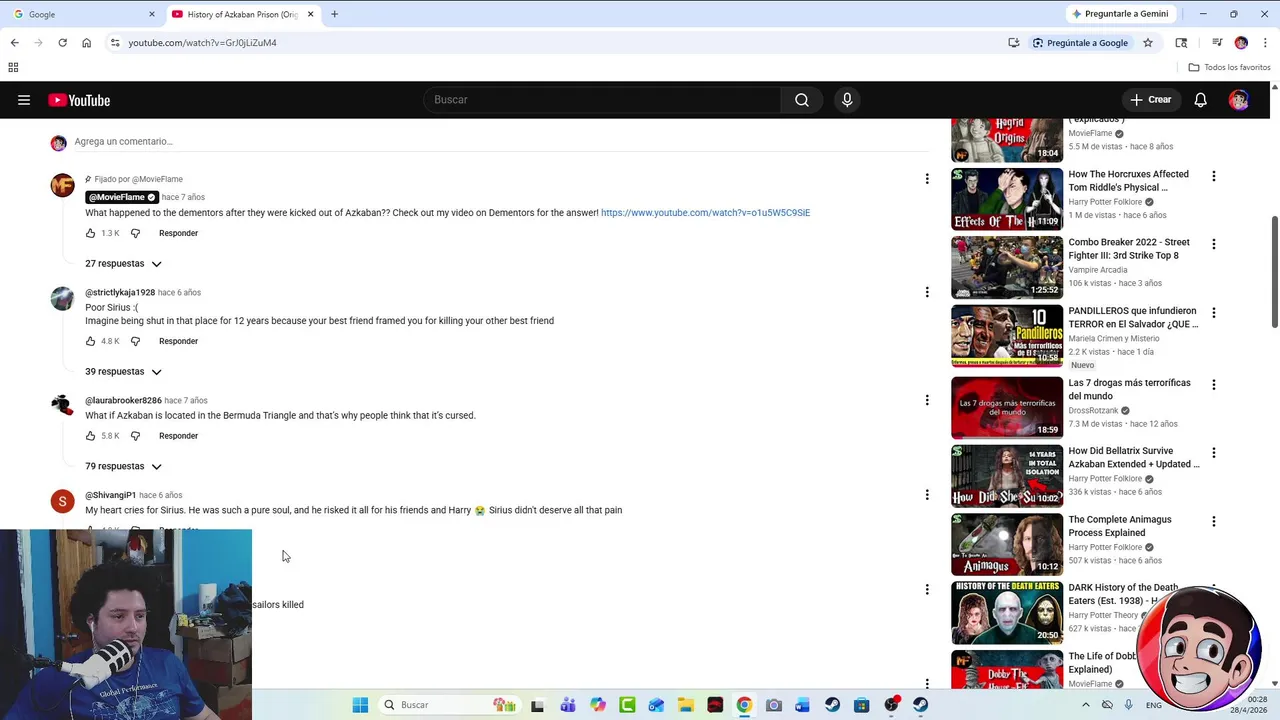Open File Explorer from the taskbar

(686, 705)
